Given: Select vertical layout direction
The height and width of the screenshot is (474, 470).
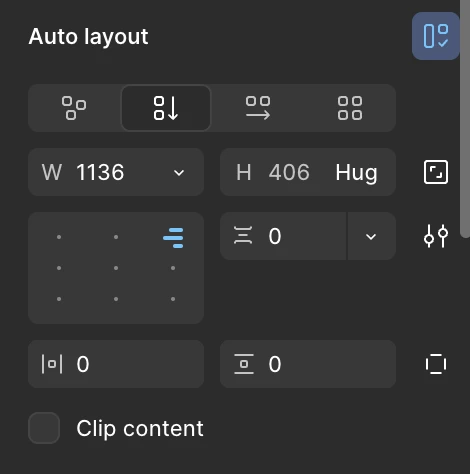Looking at the screenshot, I should click(x=166, y=108).
